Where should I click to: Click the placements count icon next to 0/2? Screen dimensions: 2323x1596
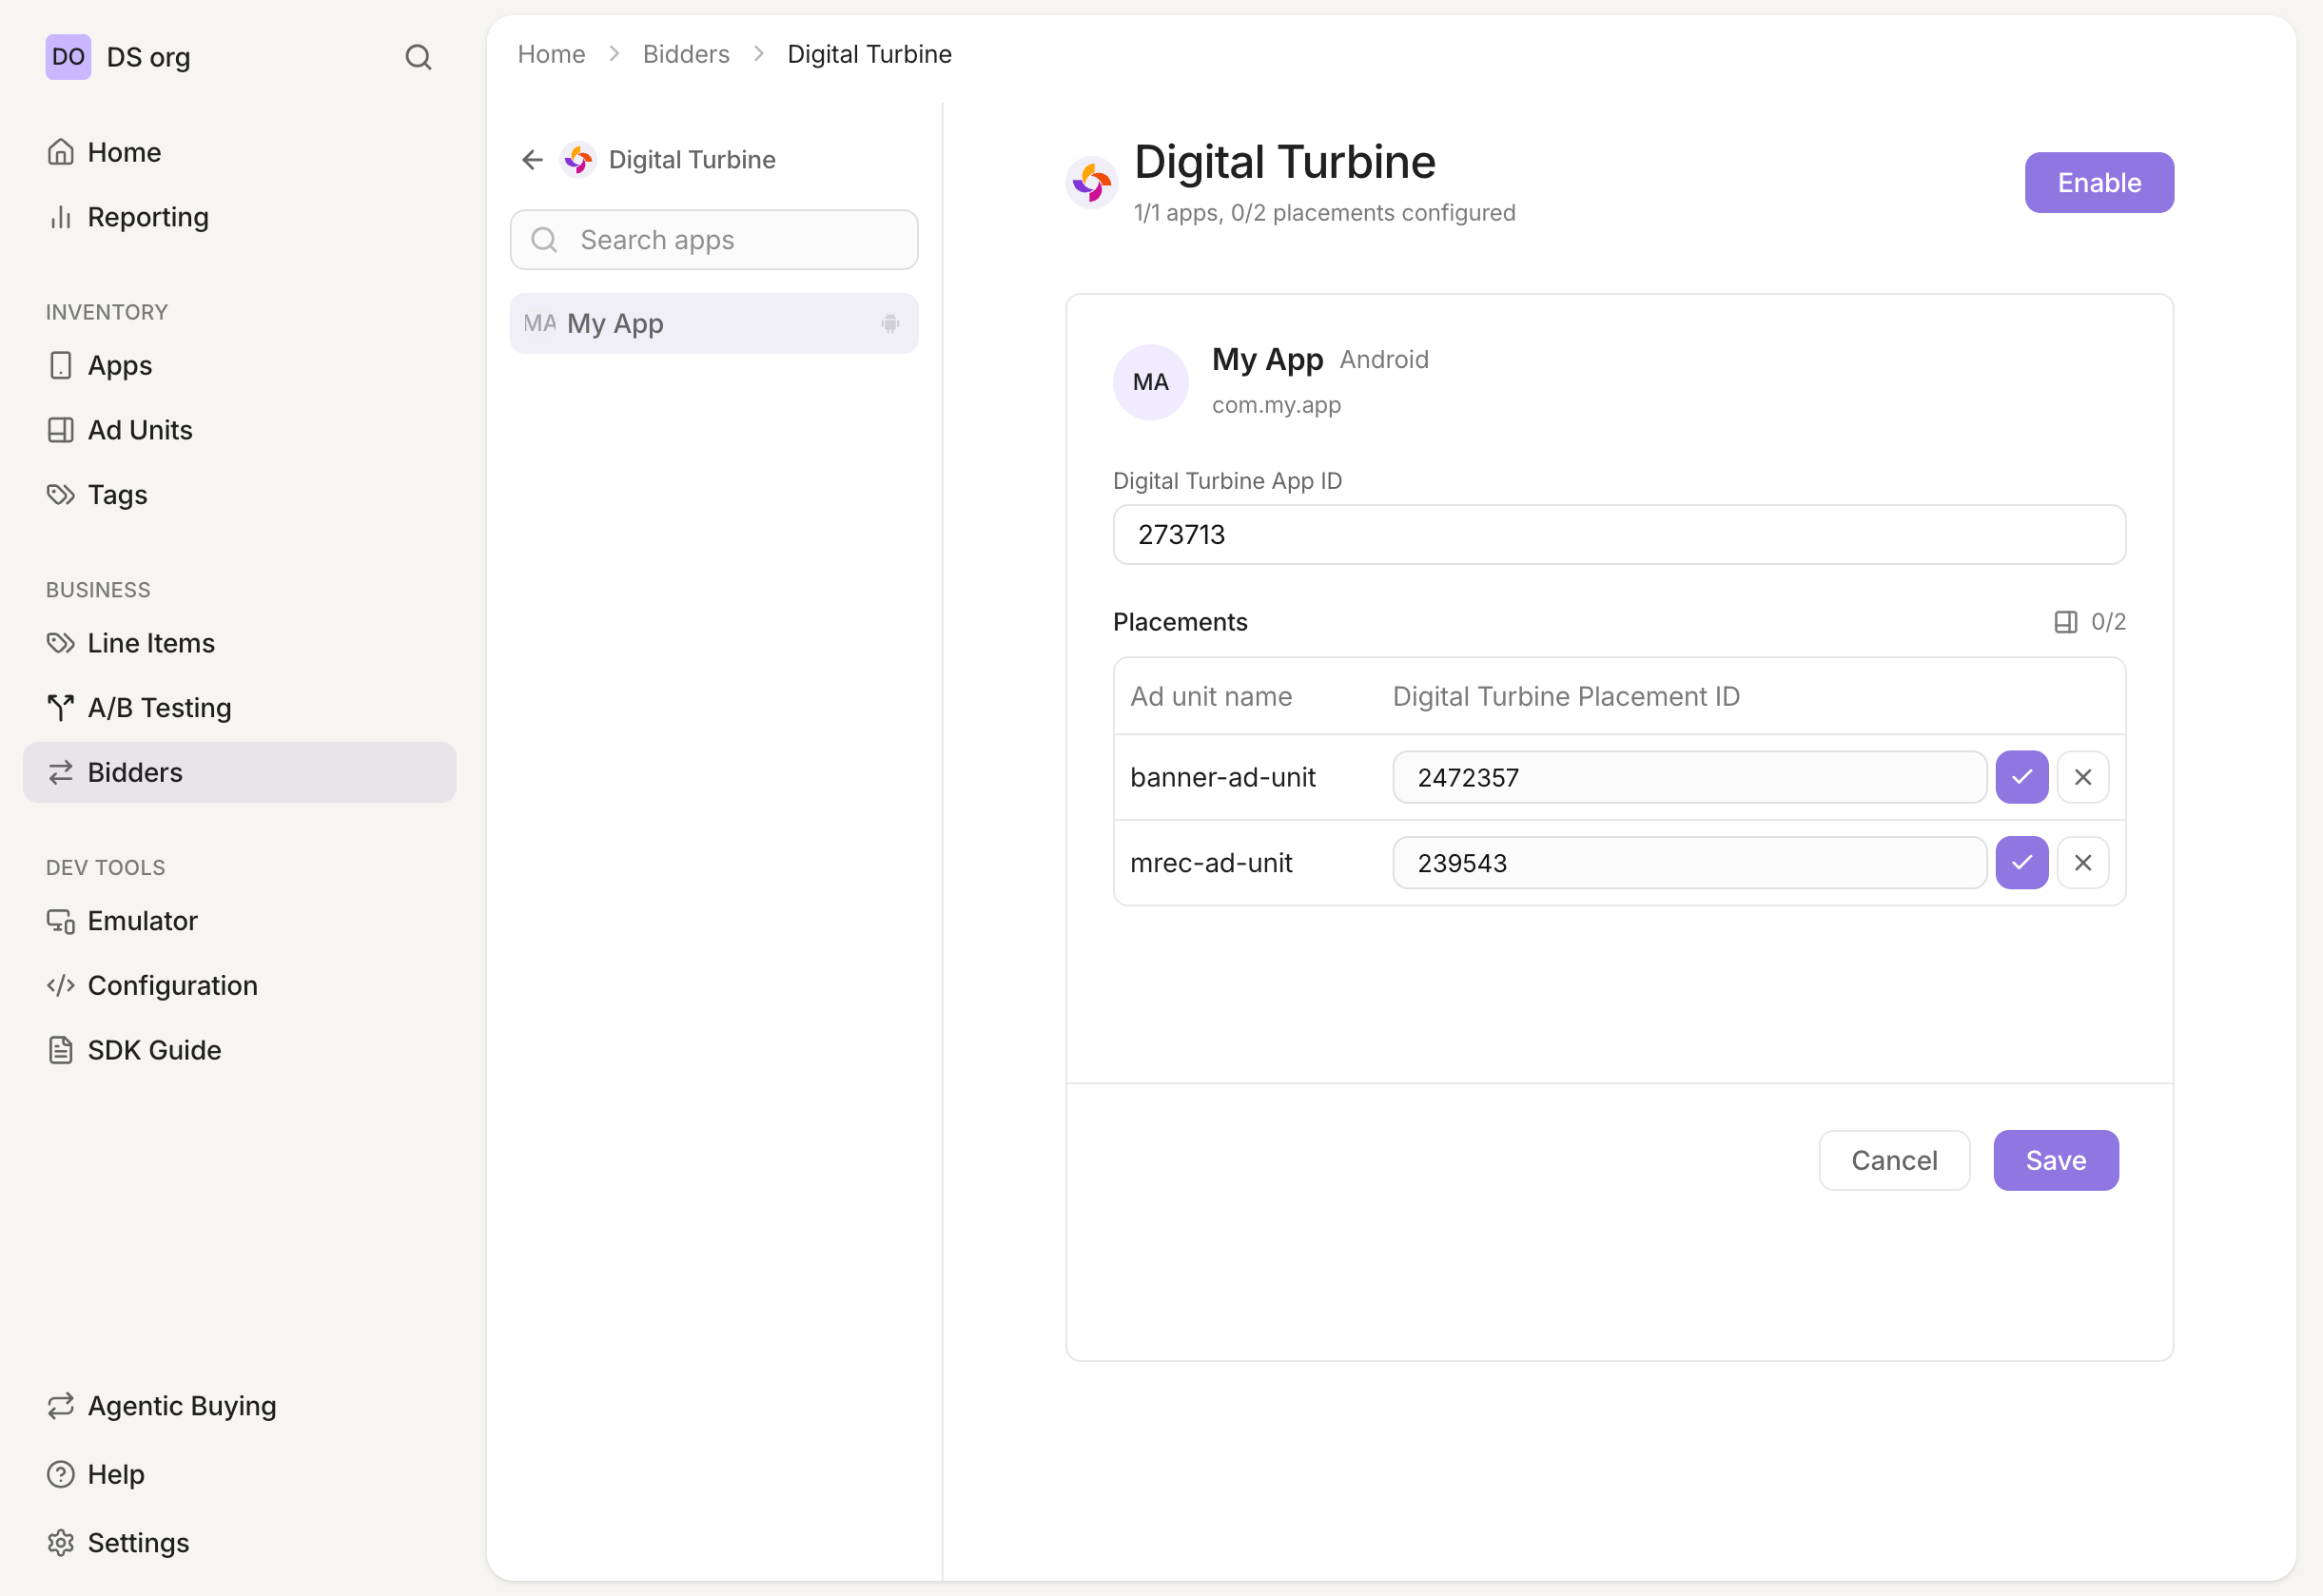pos(2065,622)
